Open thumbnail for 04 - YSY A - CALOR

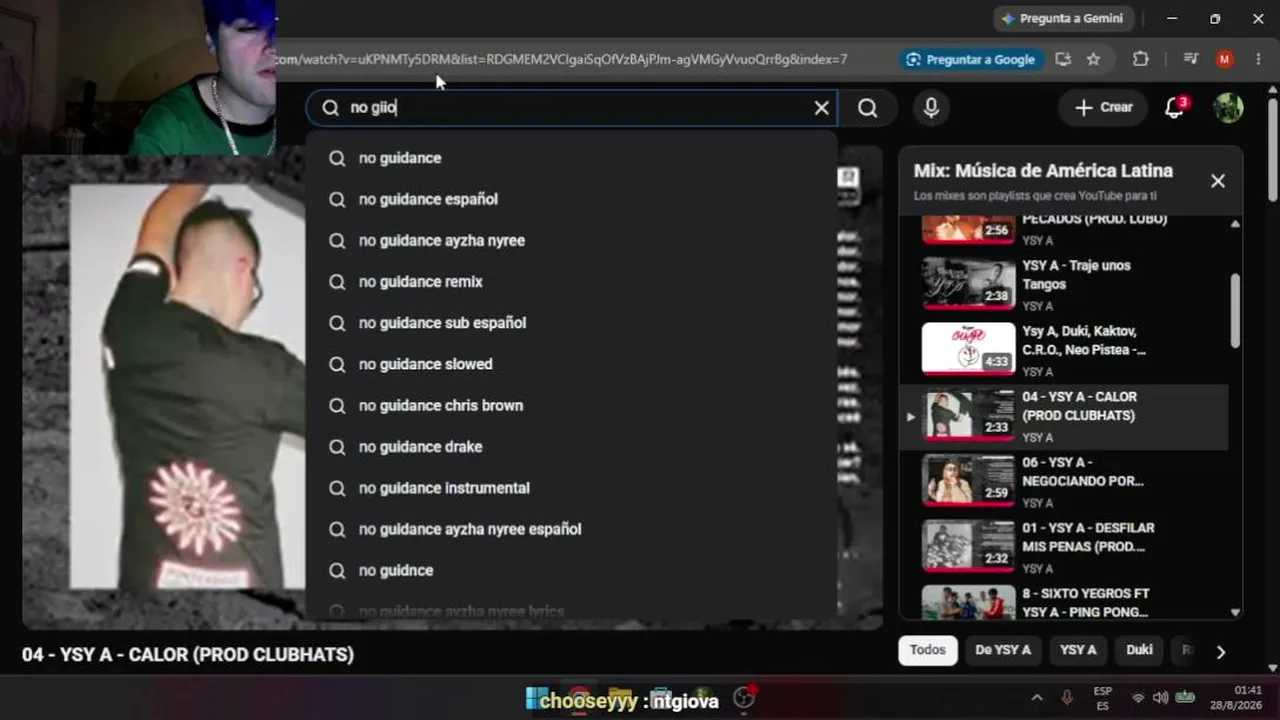pos(968,414)
